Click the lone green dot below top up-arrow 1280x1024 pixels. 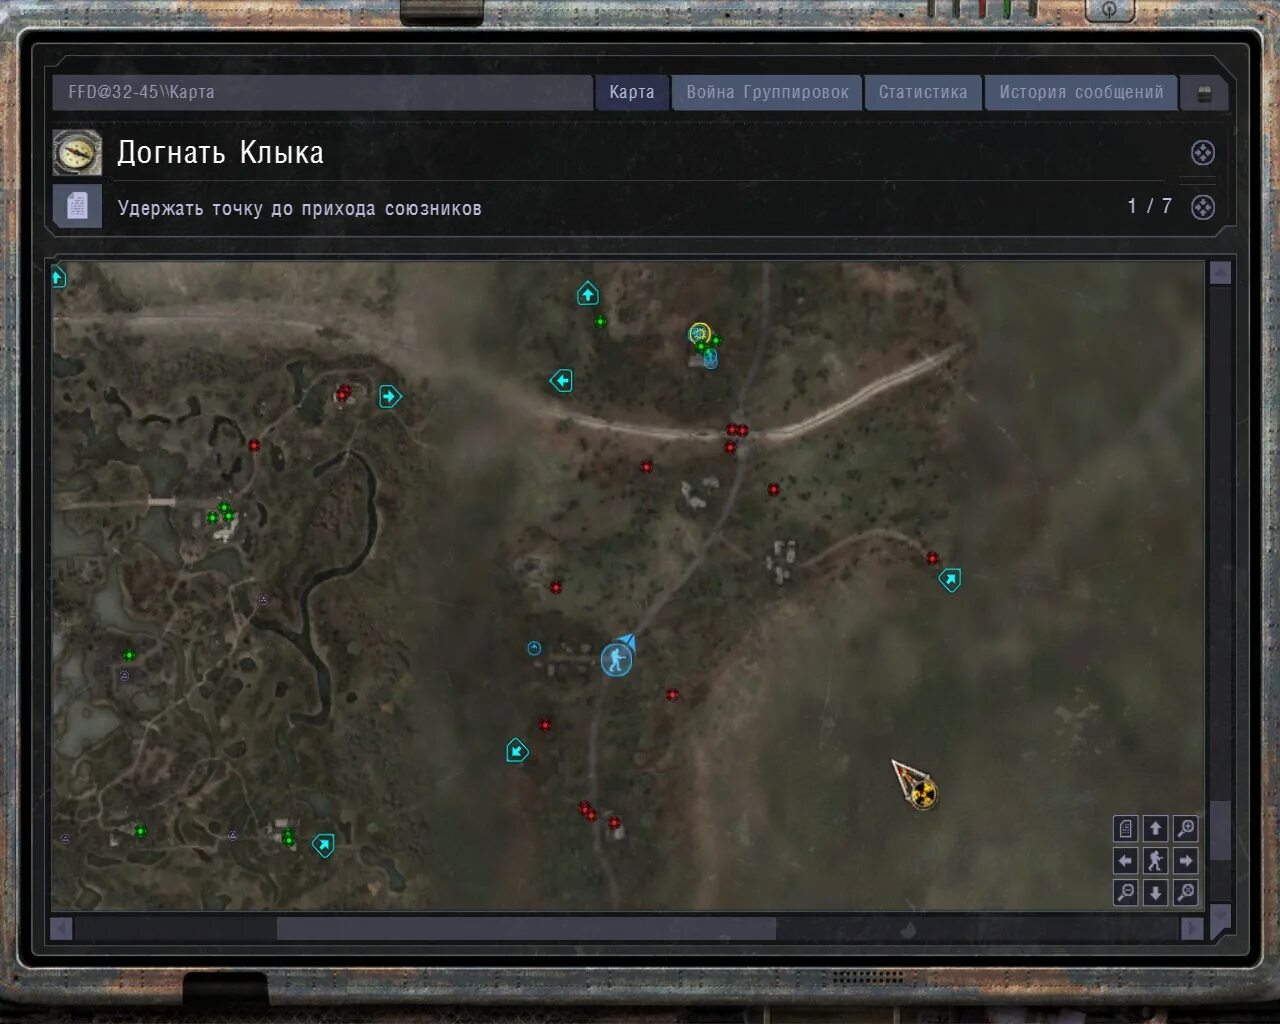pos(601,322)
